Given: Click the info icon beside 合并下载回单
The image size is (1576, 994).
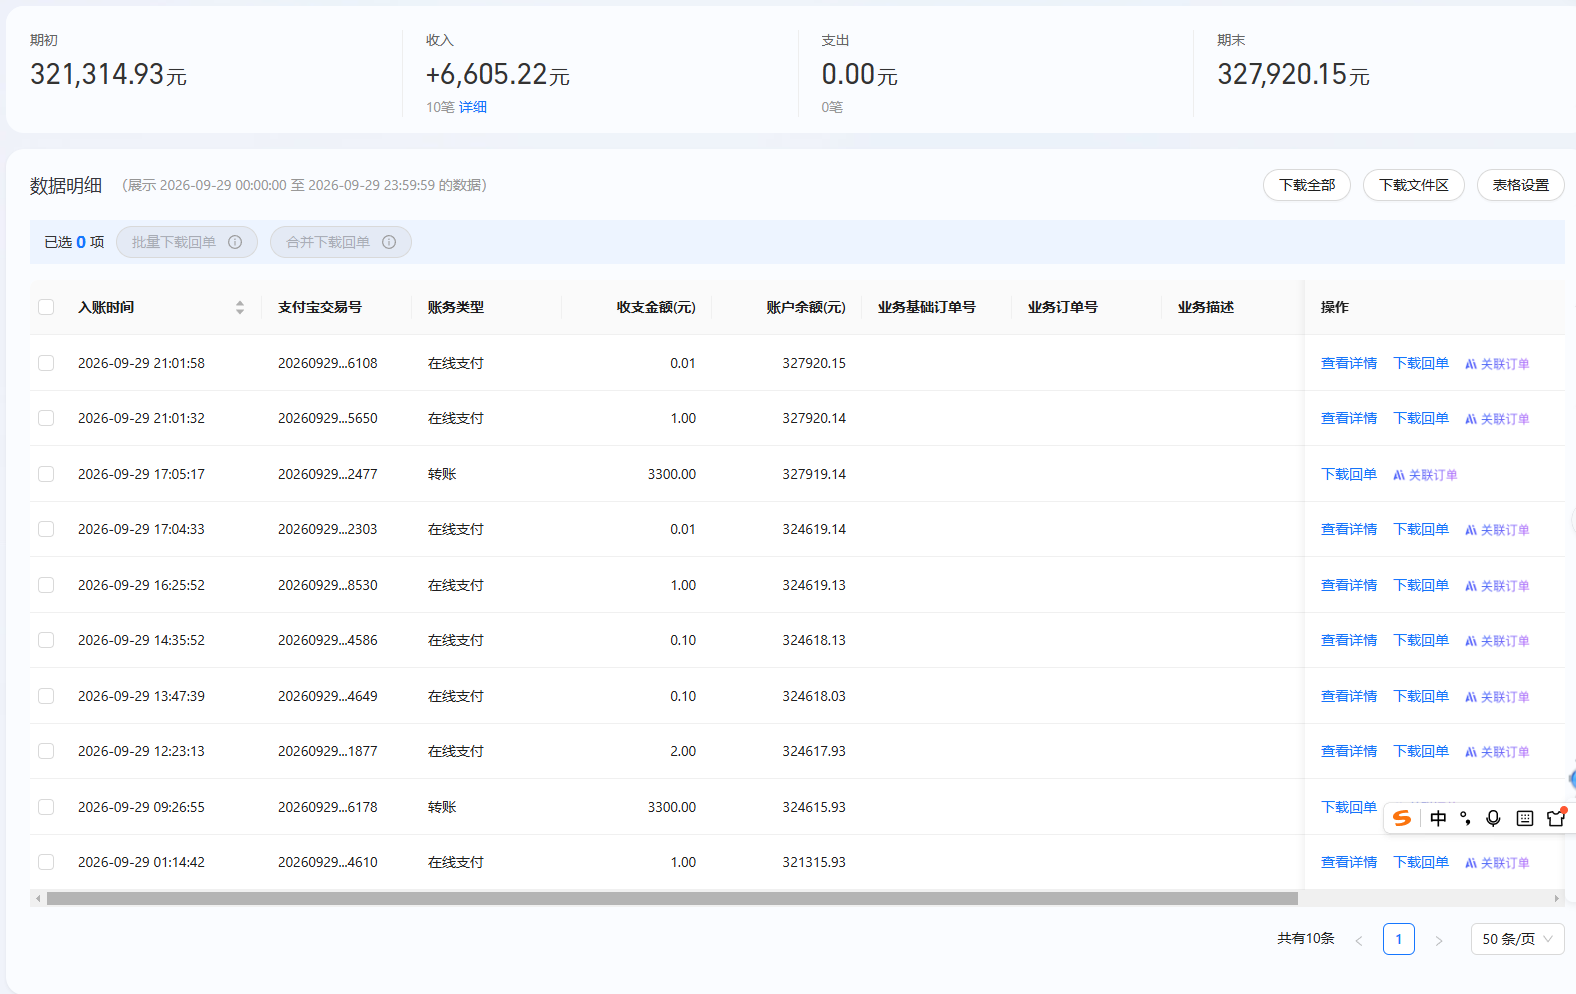Looking at the screenshot, I should coord(389,242).
